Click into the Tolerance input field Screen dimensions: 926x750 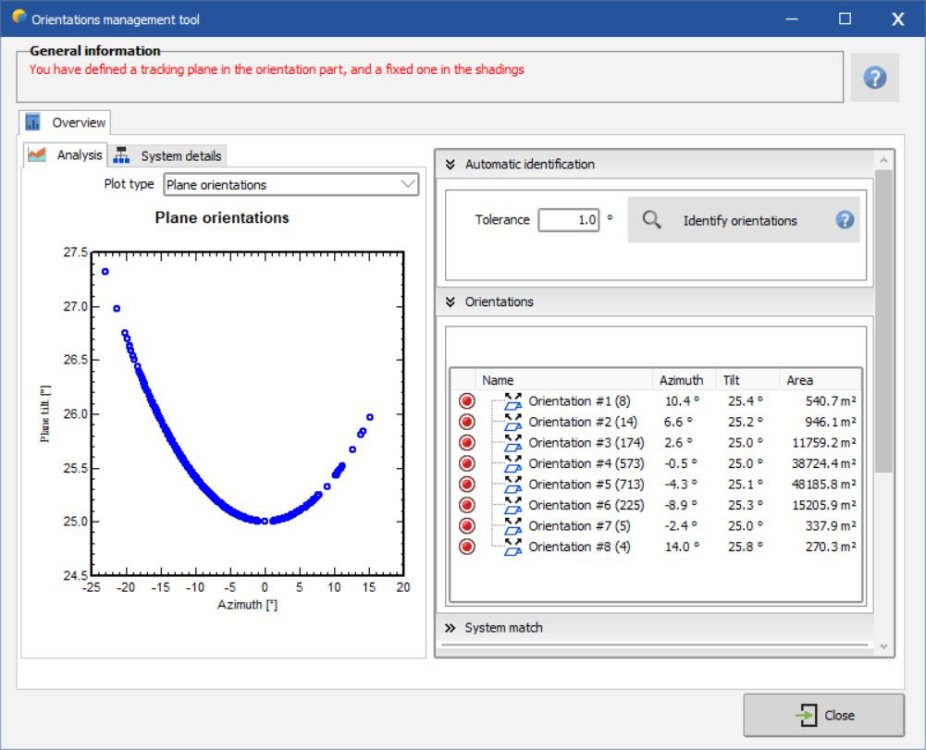tap(569, 220)
